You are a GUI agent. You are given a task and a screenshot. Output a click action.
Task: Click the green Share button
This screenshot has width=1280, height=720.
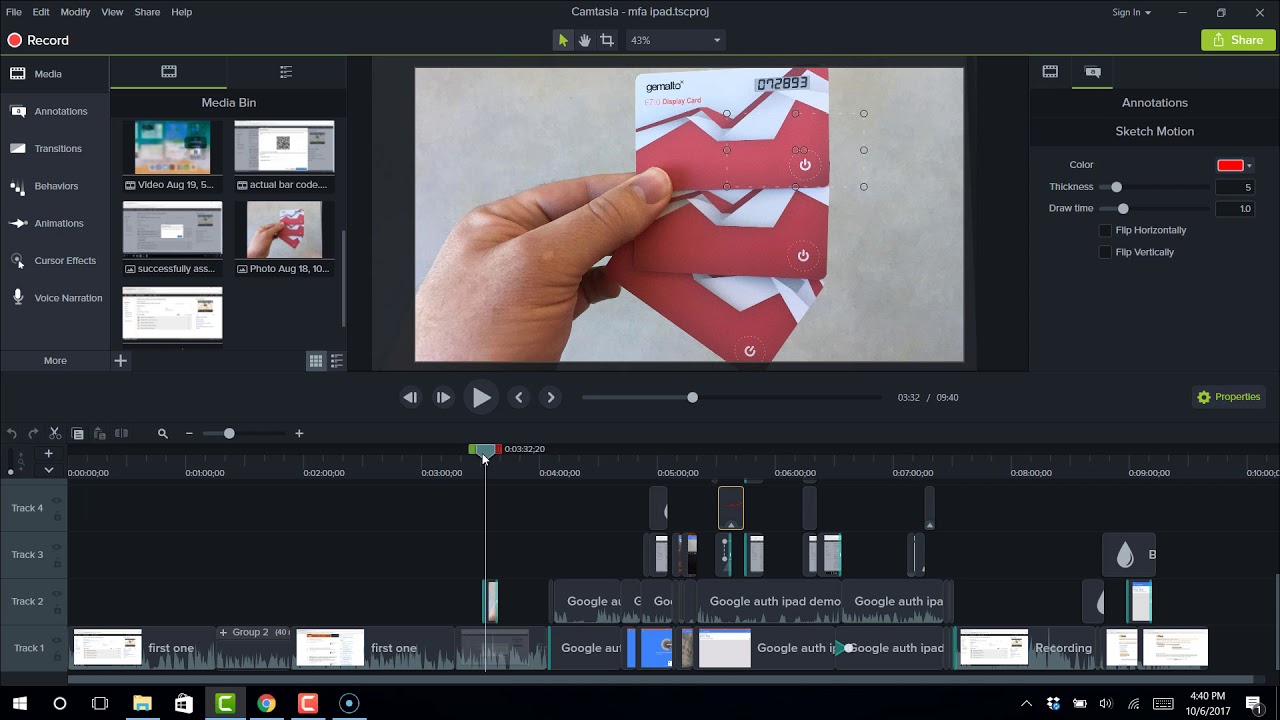click(x=1238, y=40)
